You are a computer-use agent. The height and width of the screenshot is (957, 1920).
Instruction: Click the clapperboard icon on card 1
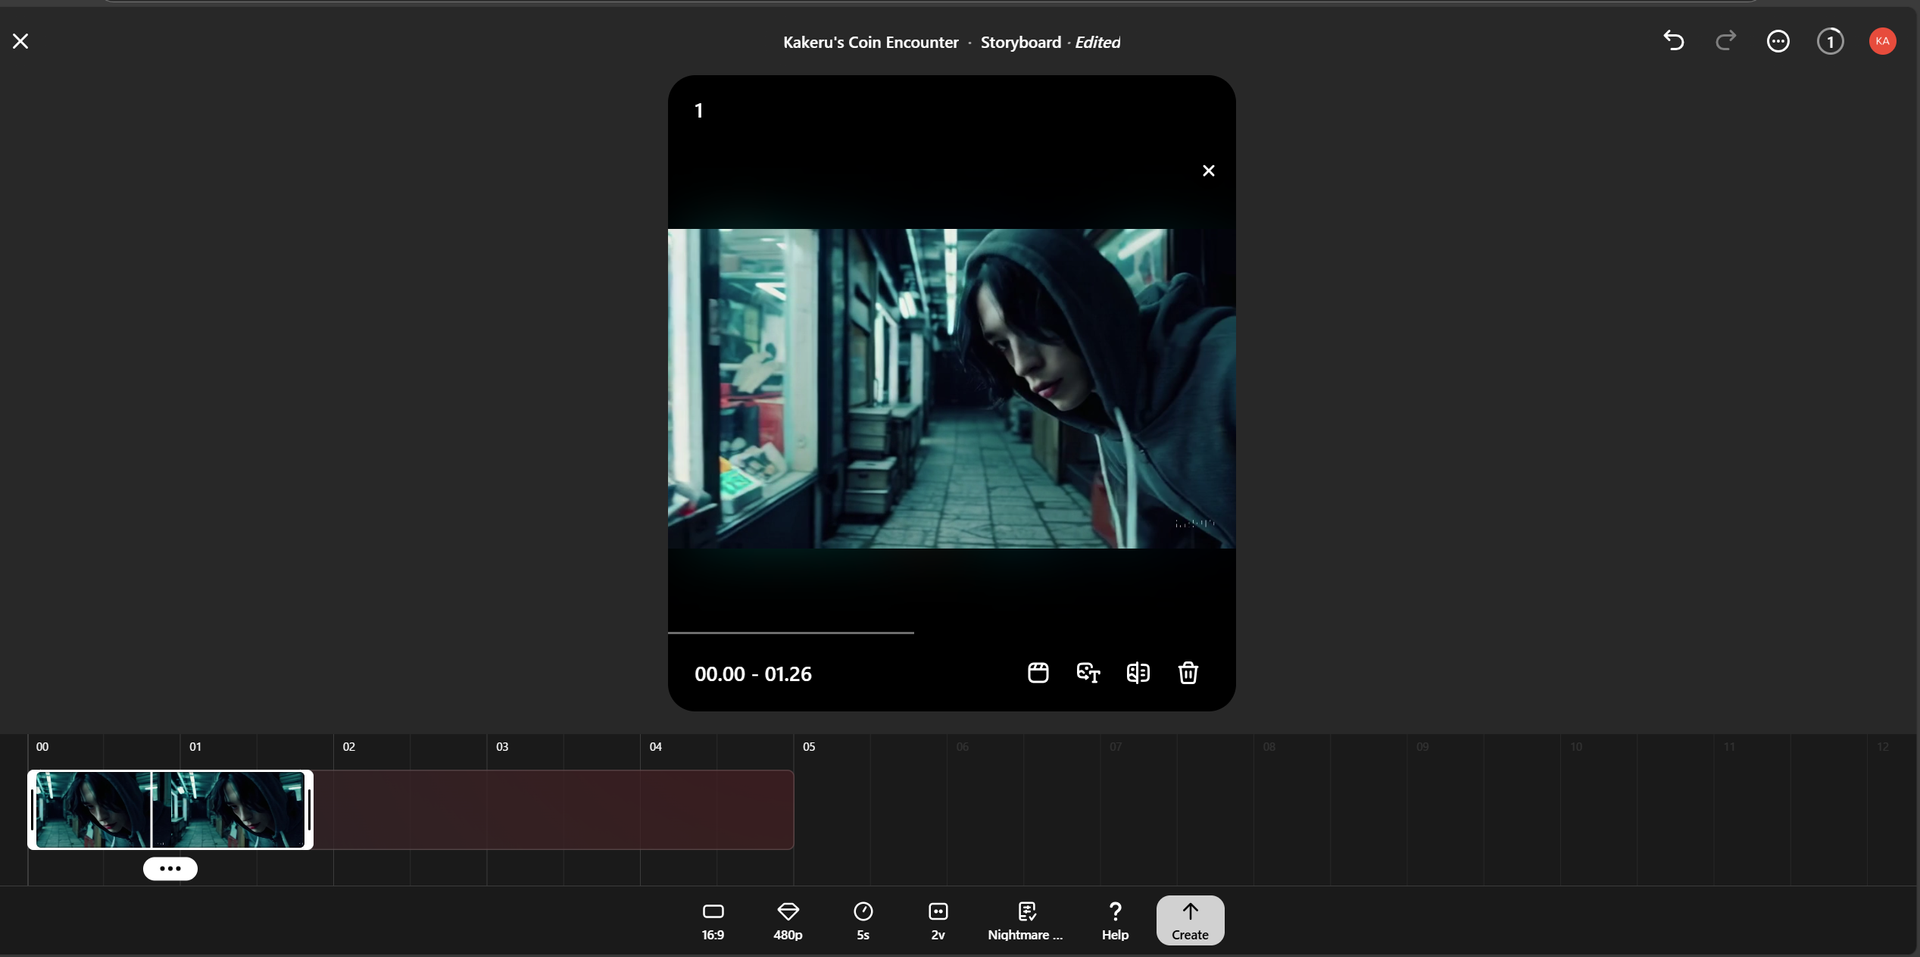pos(1038,673)
